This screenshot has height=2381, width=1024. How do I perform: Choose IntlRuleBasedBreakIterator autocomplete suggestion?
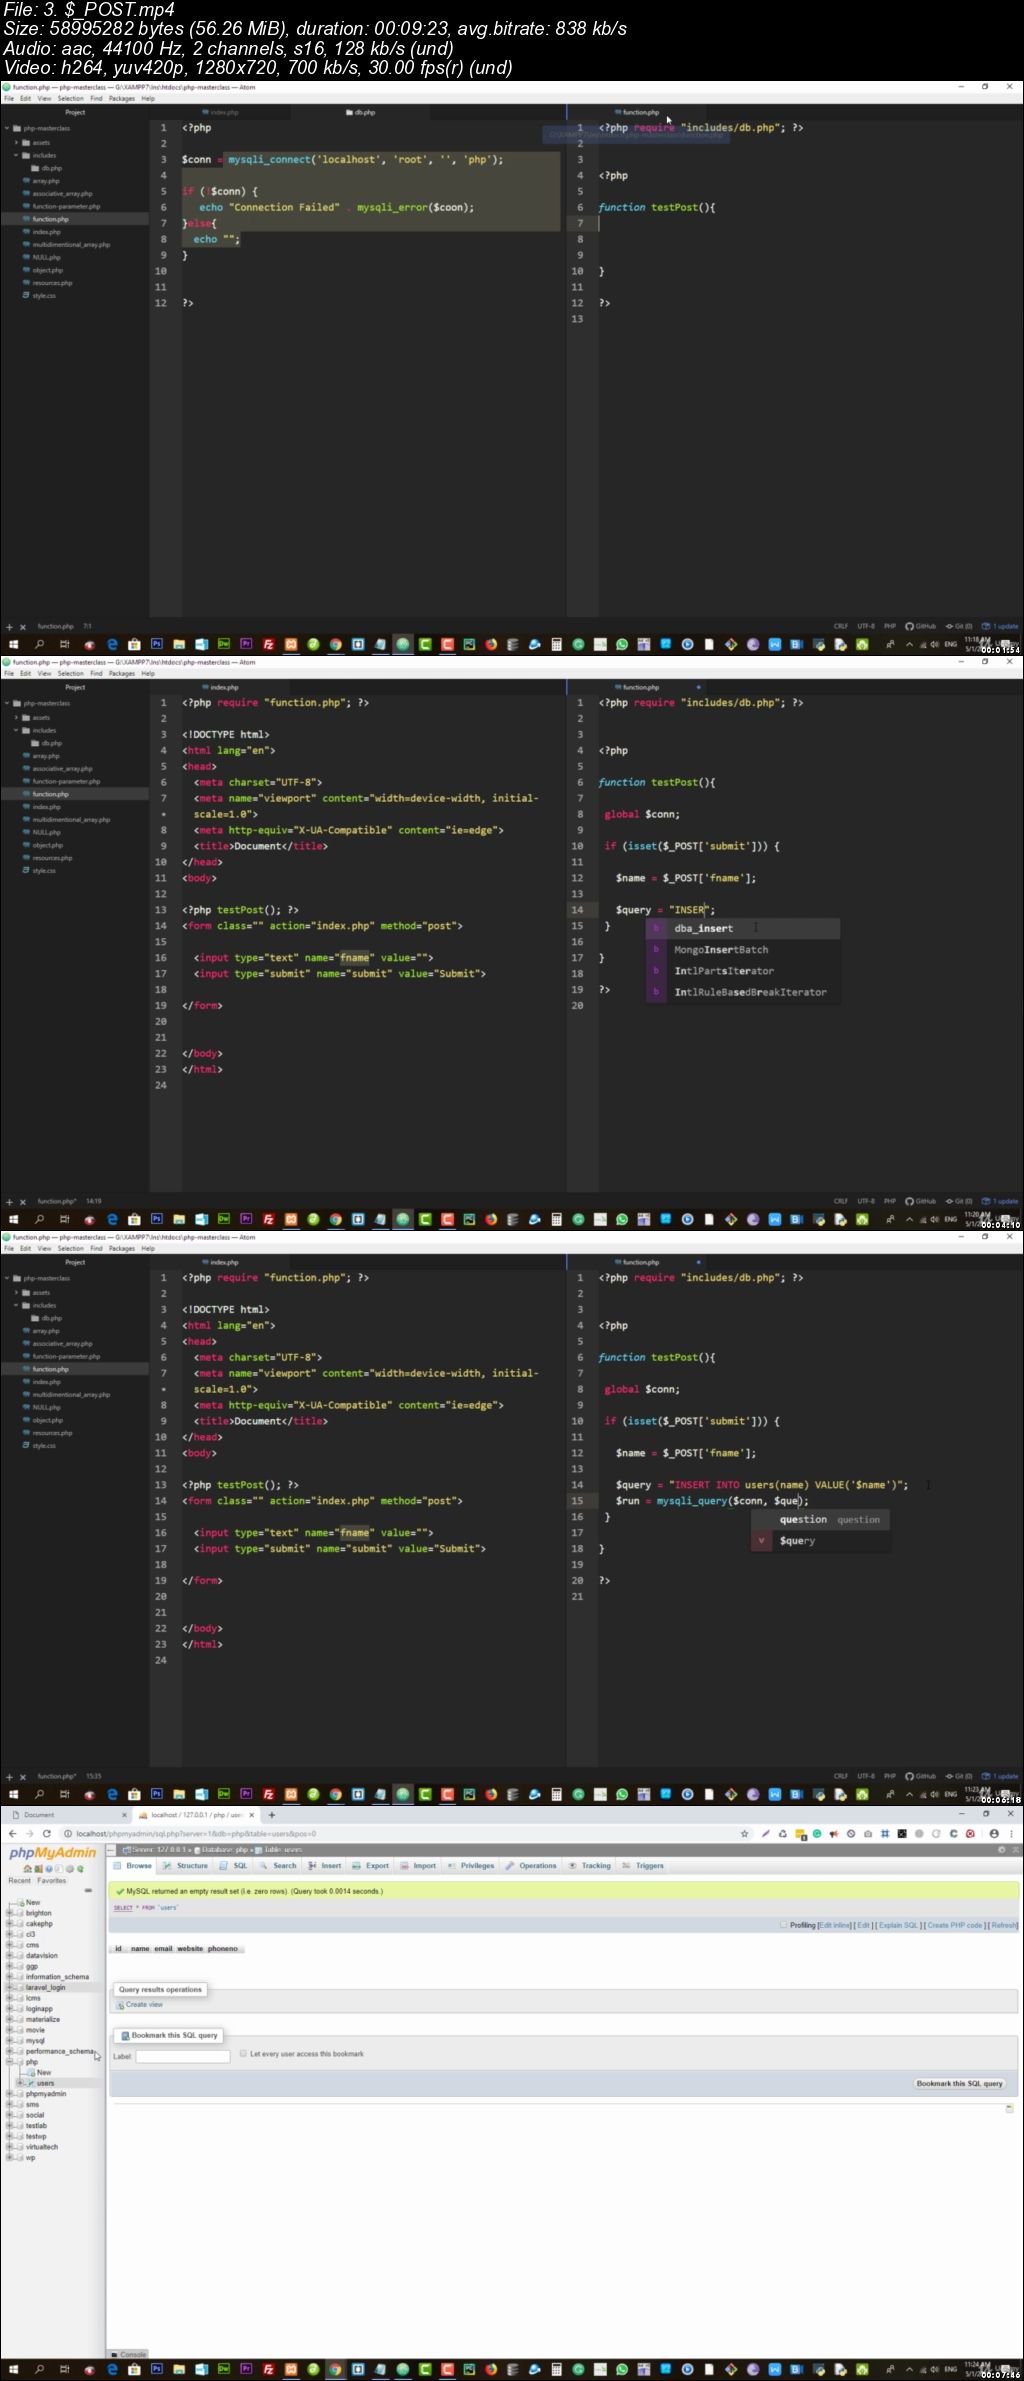[742, 992]
